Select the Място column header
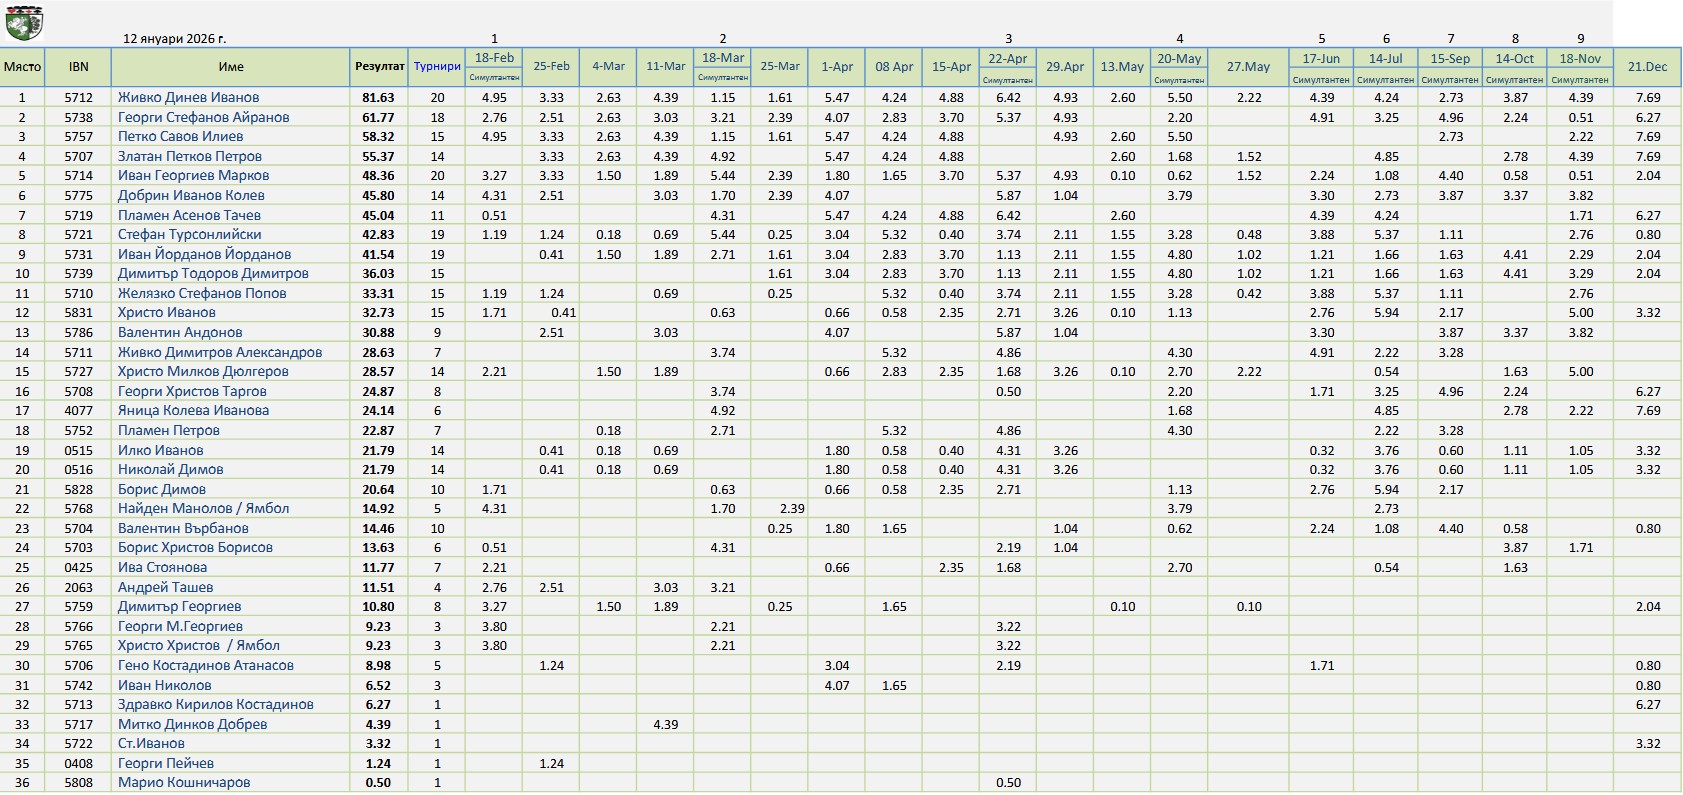The height and width of the screenshot is (795, 1683). 22,67
